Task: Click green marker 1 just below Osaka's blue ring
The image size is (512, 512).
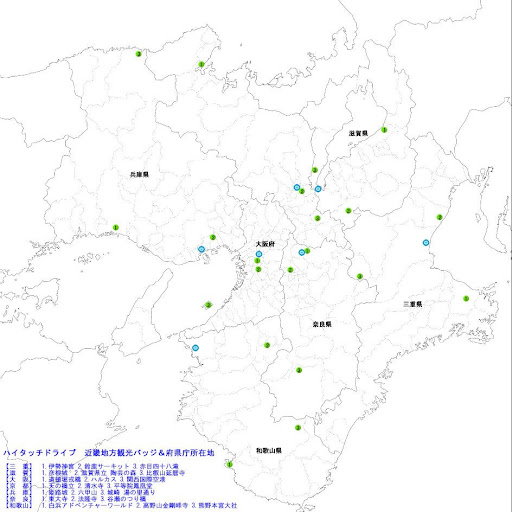Action: 257,261
